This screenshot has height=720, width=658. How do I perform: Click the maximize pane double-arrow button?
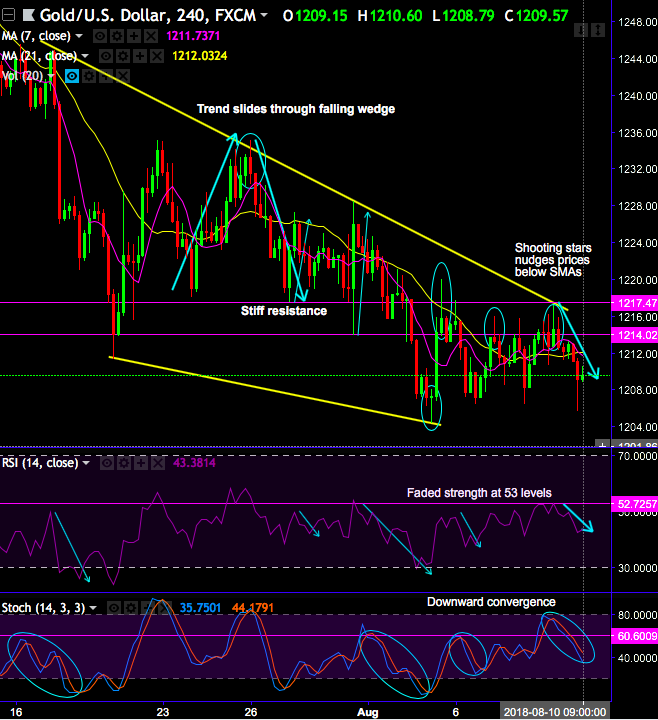pyautogui.click(x=598, y=30)
